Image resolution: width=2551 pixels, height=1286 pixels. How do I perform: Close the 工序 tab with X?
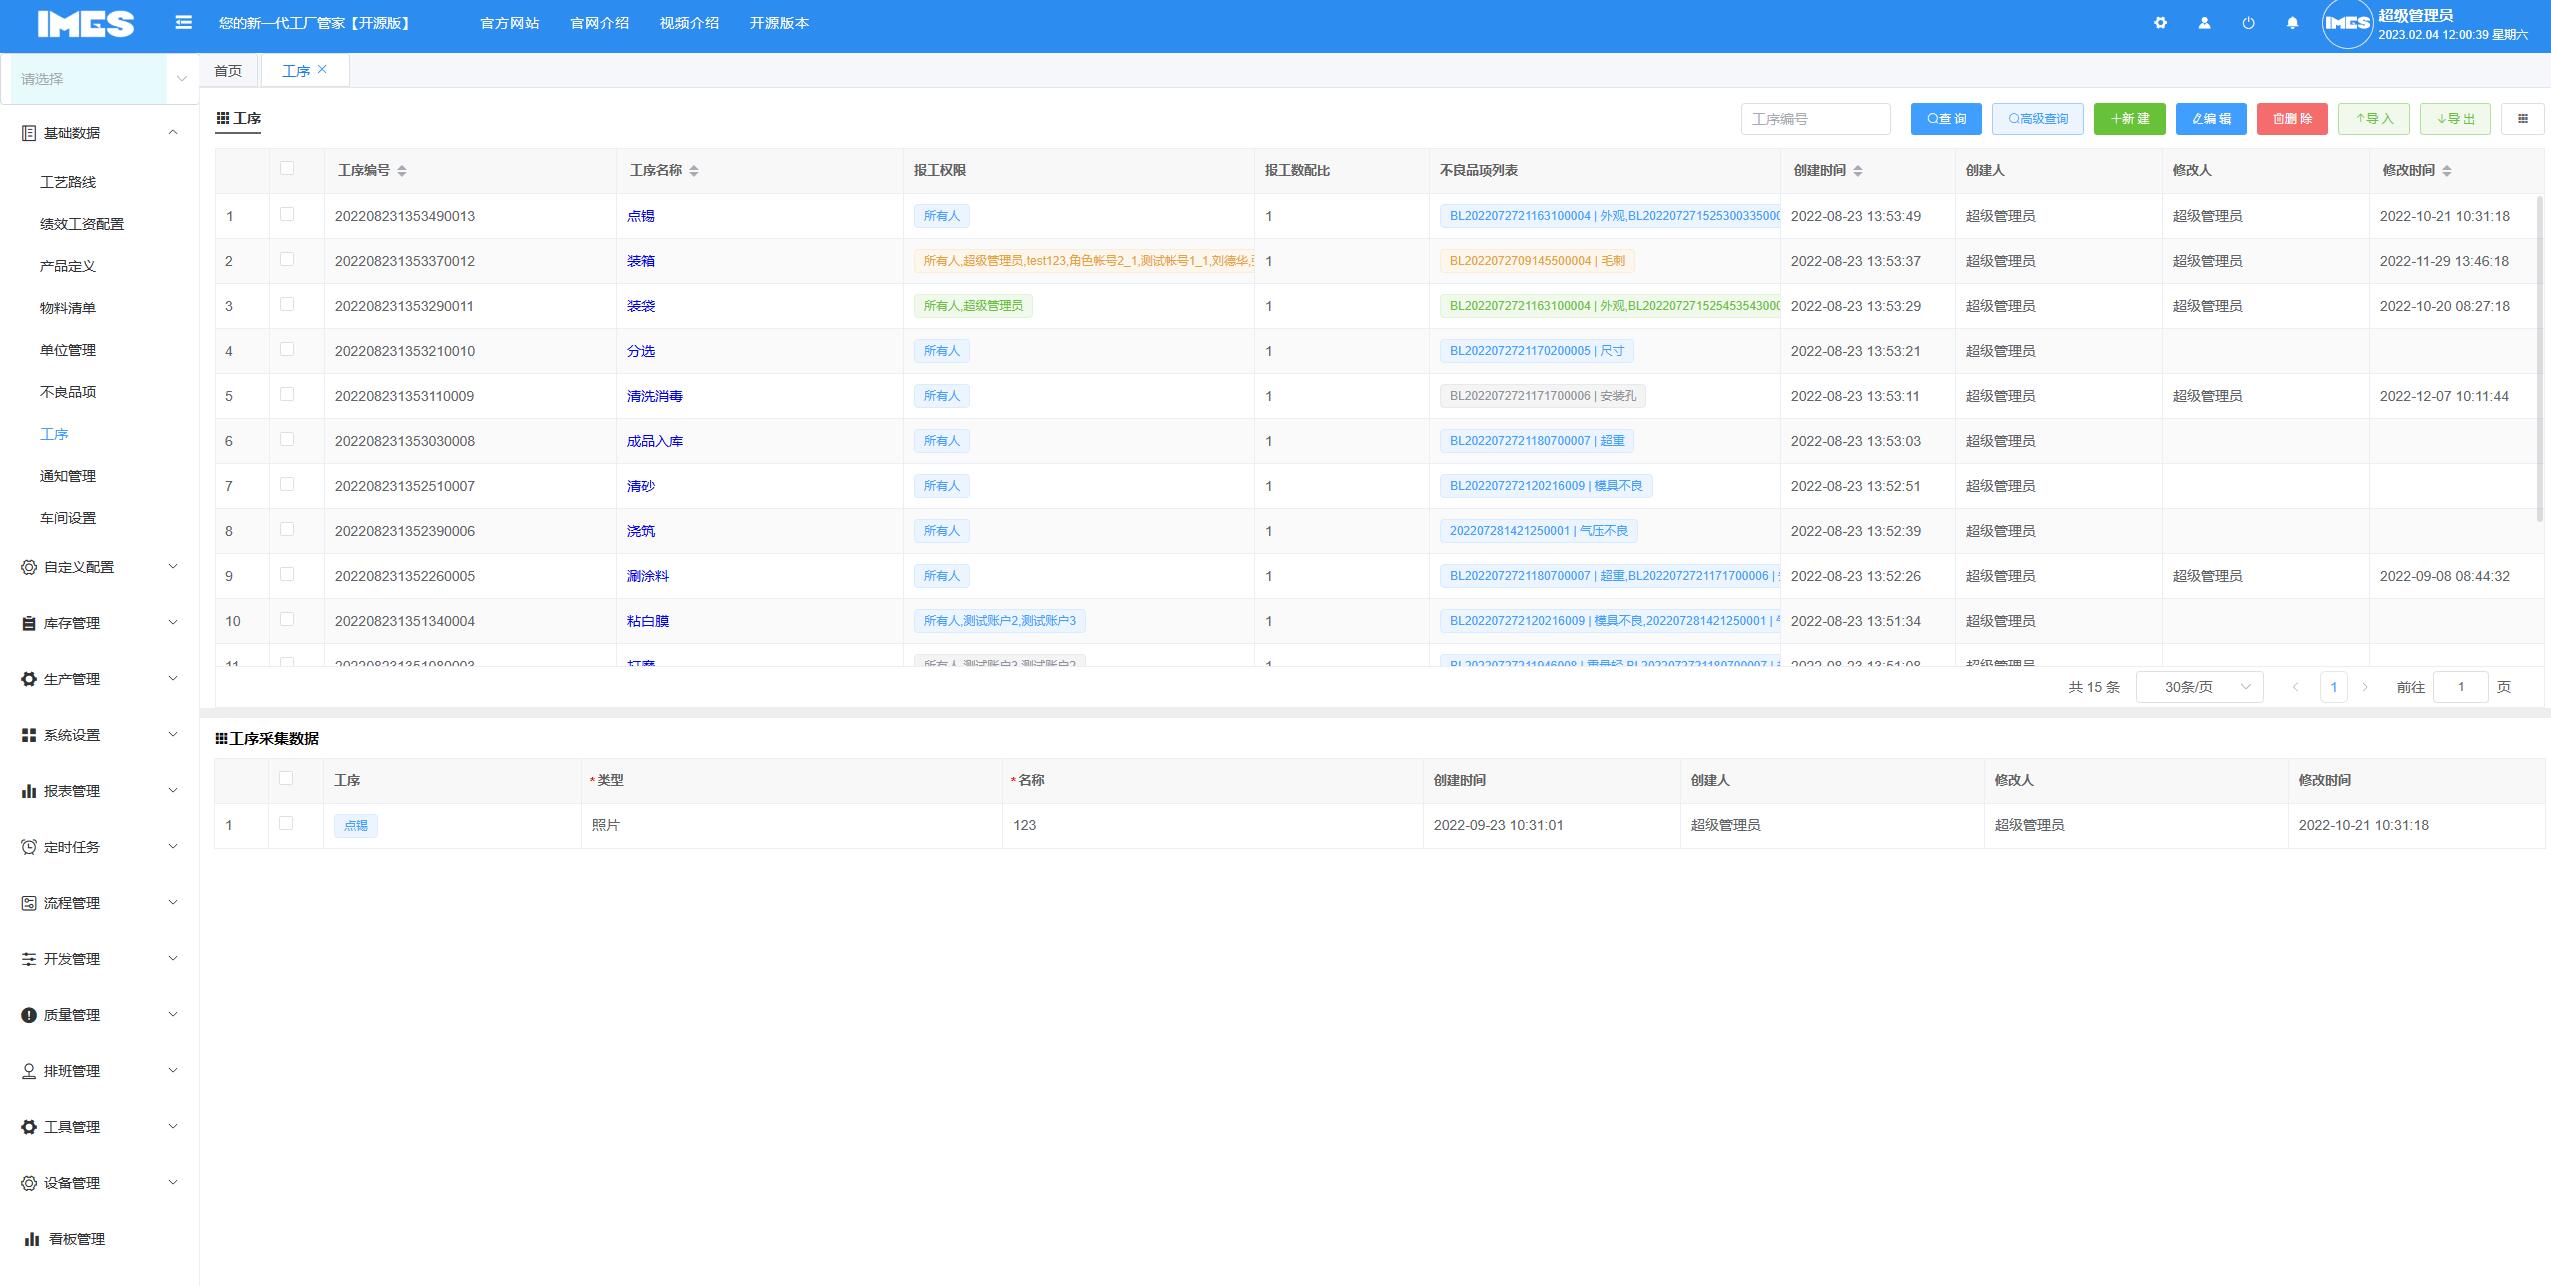coord(322,69)
